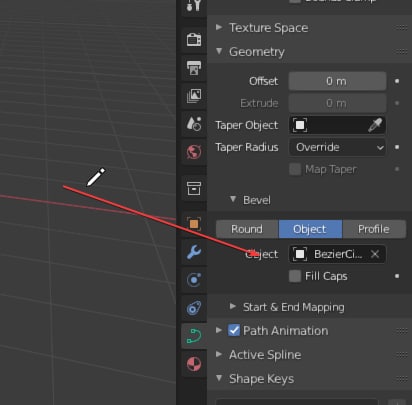
Task: Open the World properties tab
Action: click(194, 152)
